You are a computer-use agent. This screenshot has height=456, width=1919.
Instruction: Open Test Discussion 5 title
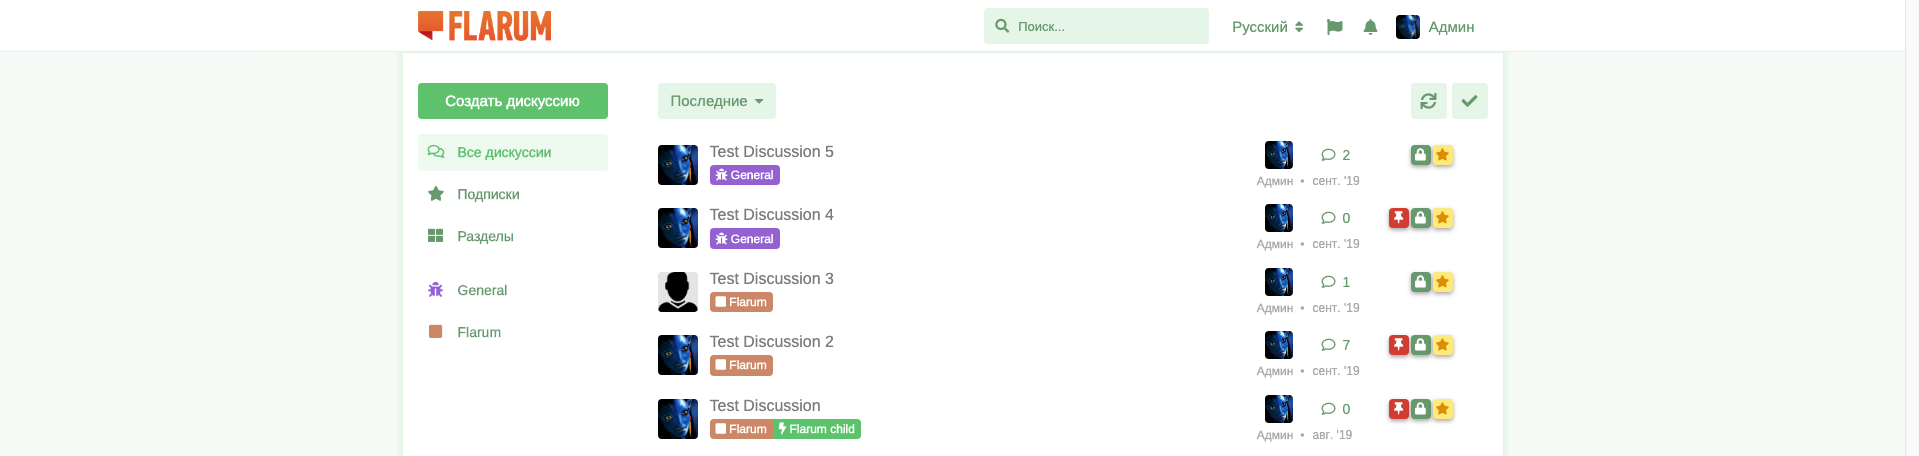(x=771, y=152)
